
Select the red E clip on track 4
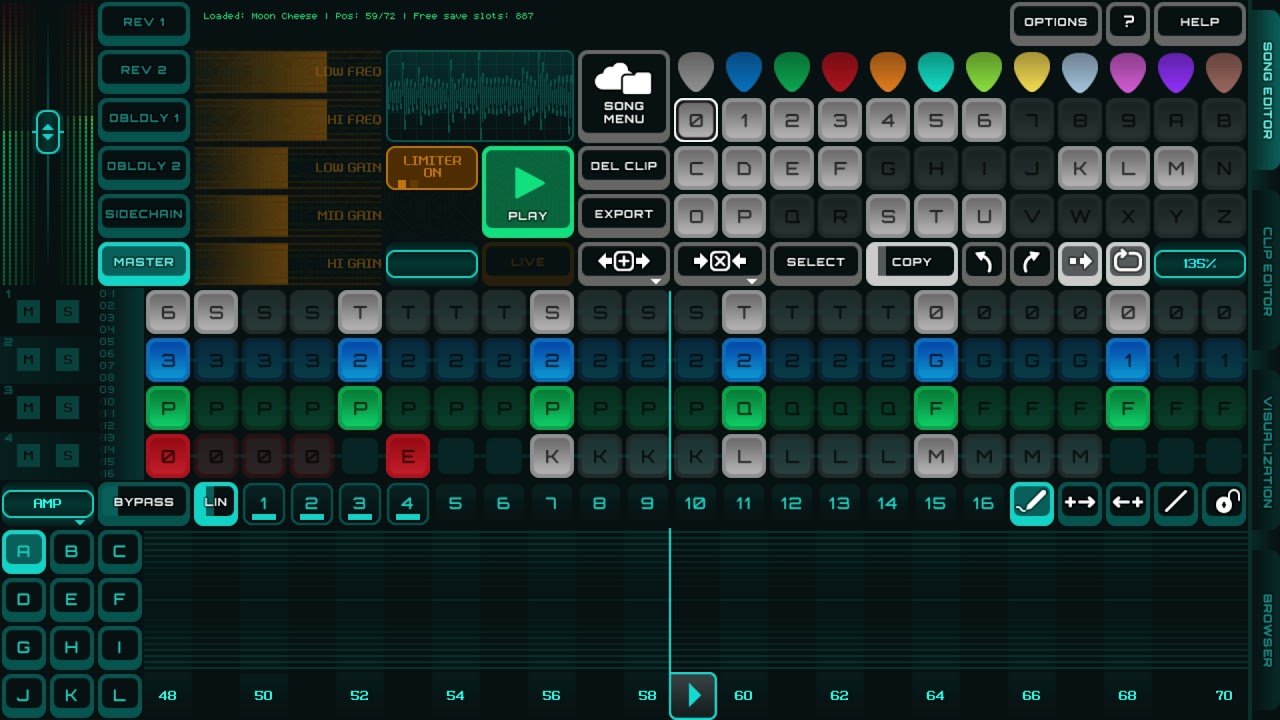408,456
